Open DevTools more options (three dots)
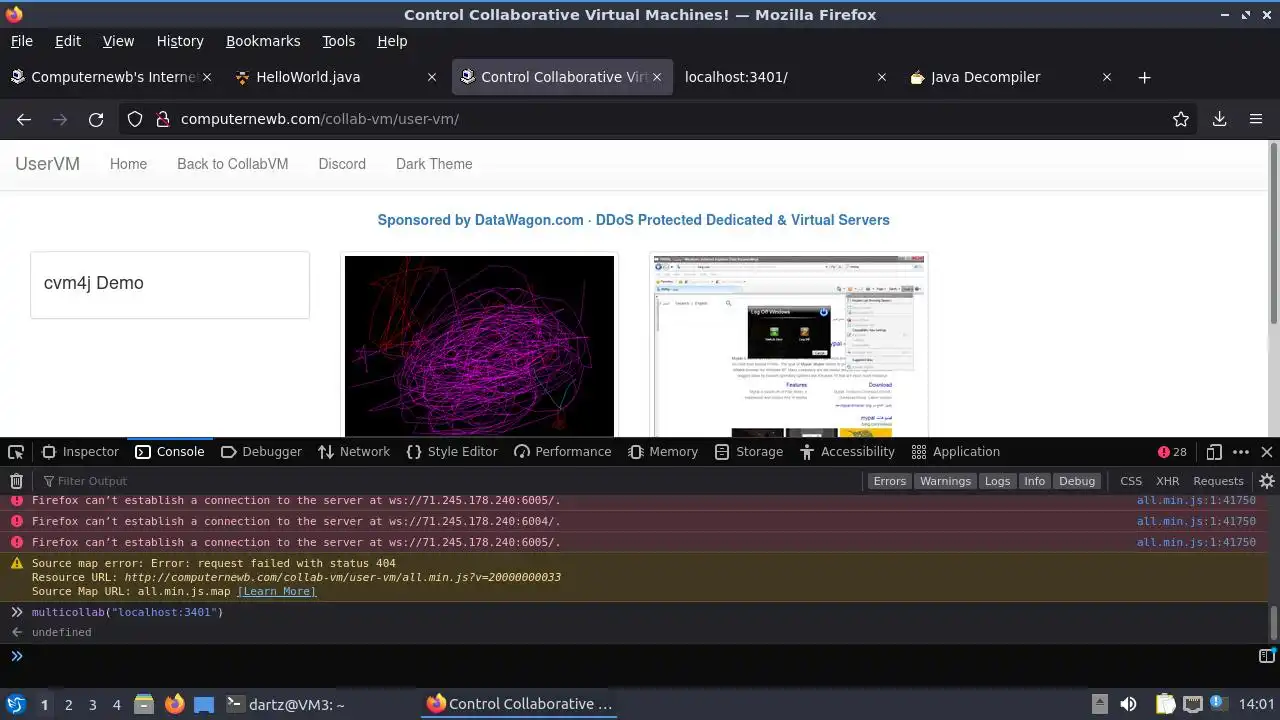Screen dimensions: 1280x720 1241,452
